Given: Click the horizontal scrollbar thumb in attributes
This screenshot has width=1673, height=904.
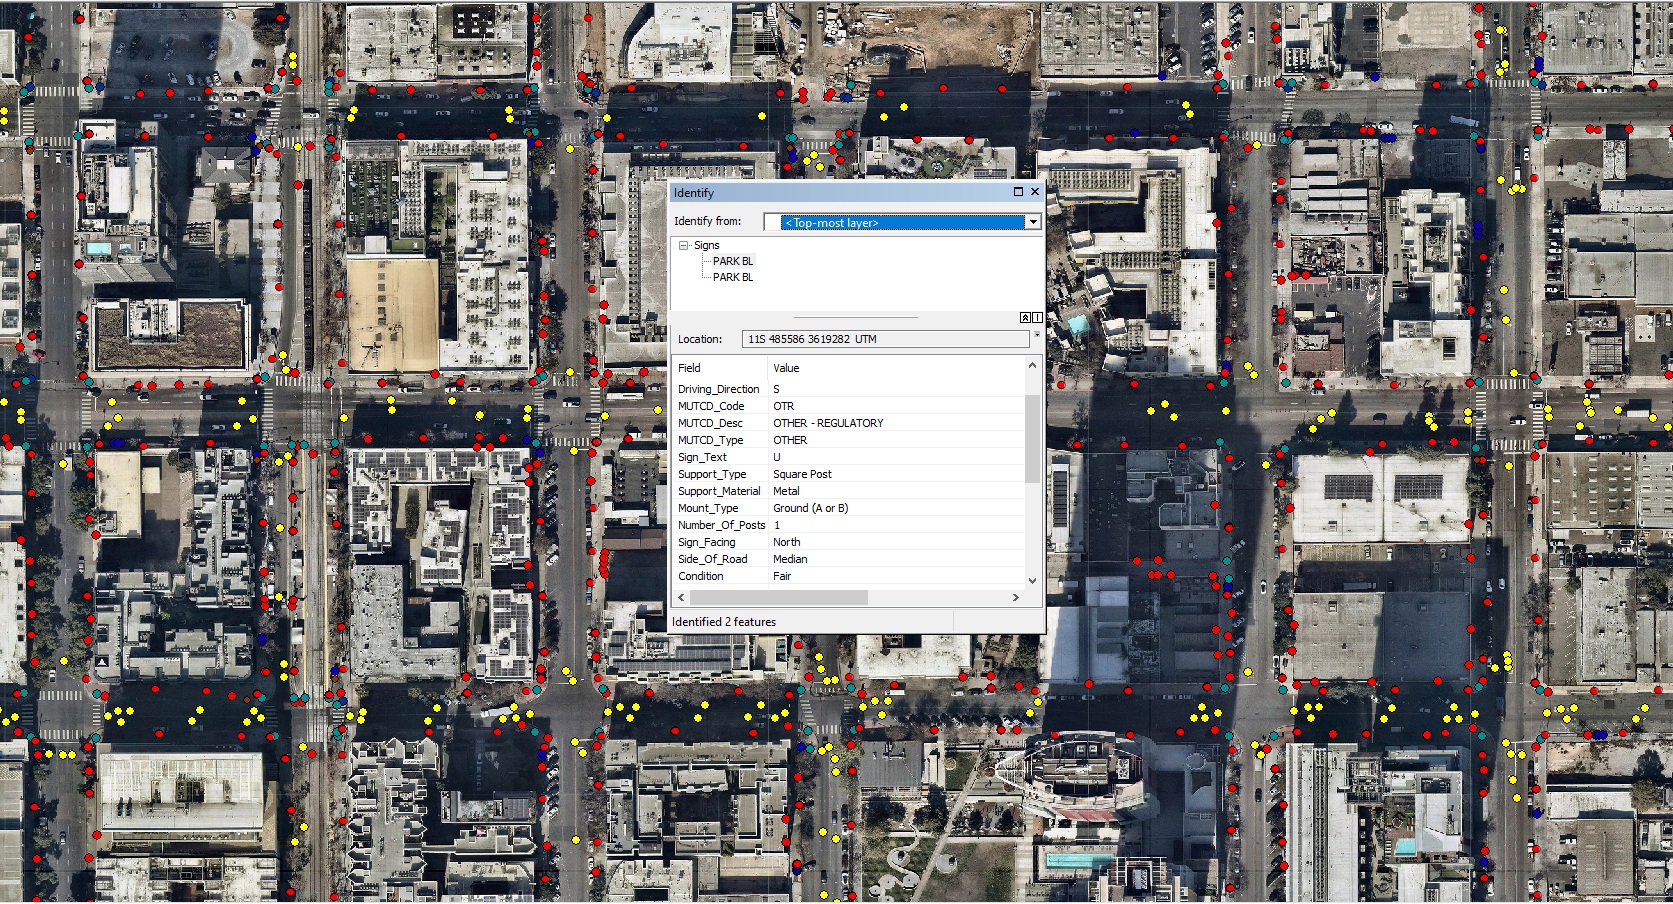Looking at the screenshot, I should pyautogui.click(x=779, y=597).
